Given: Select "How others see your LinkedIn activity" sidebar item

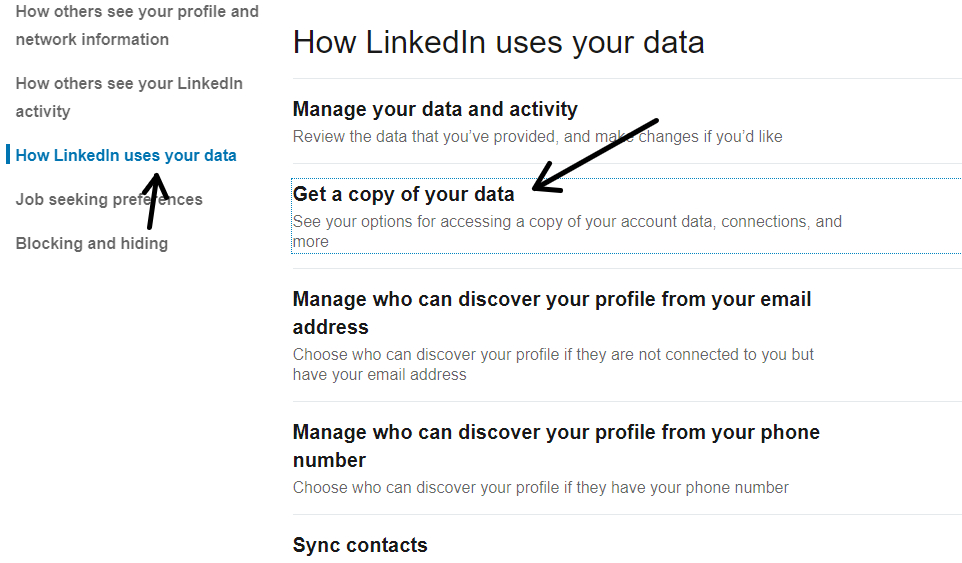Looking at the screenshot, I should point(129,97).
